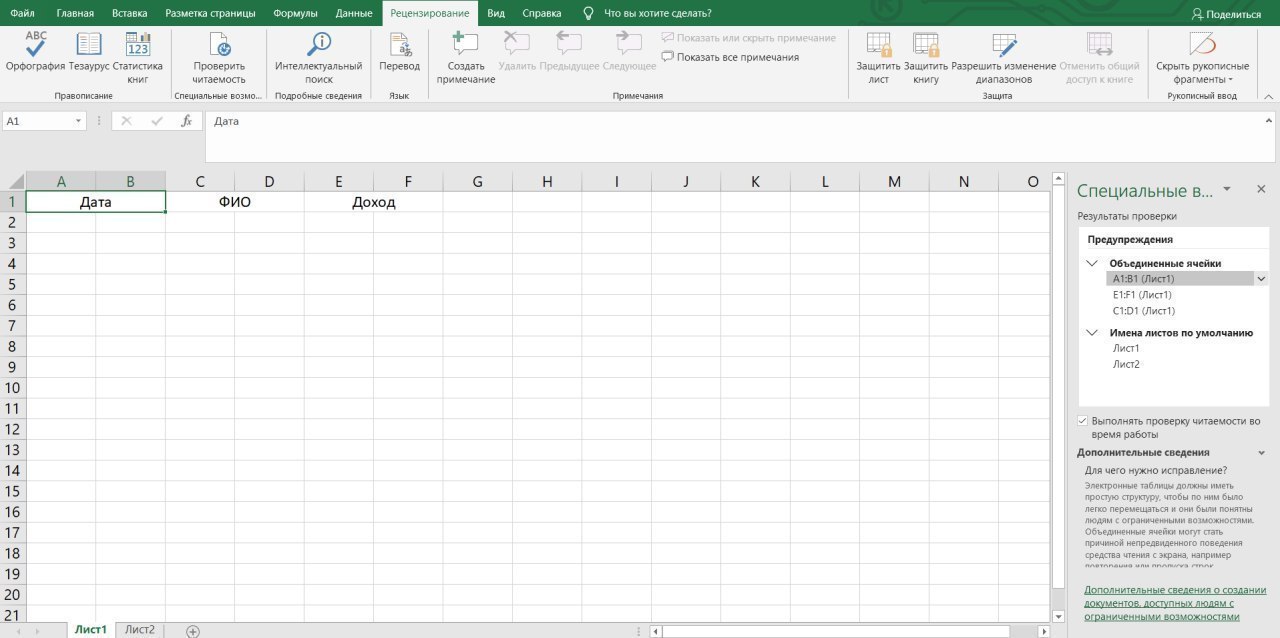Click the Поделиться share button

pyautogui.click(x=1226, y=14)
